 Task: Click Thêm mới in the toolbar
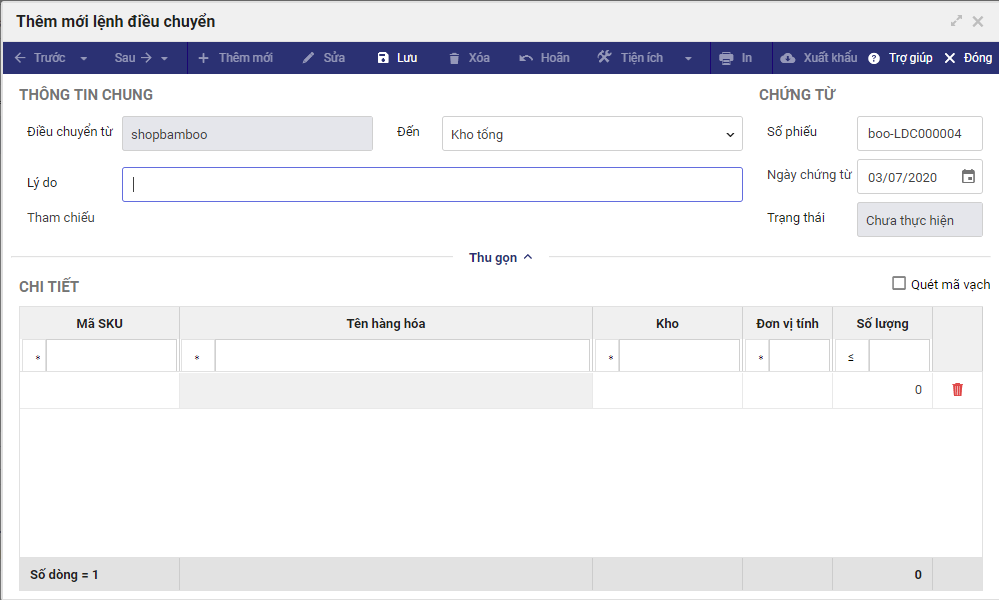tap(235, 58)
